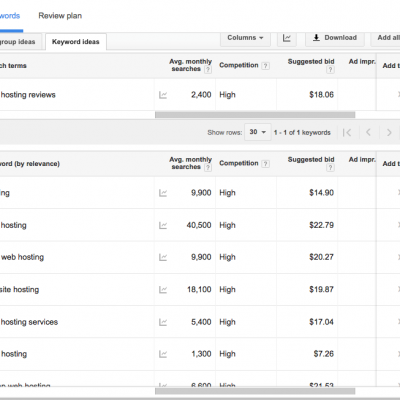
Task: Show trend chart for 40,500 searches row
Action: click(163, 225)
